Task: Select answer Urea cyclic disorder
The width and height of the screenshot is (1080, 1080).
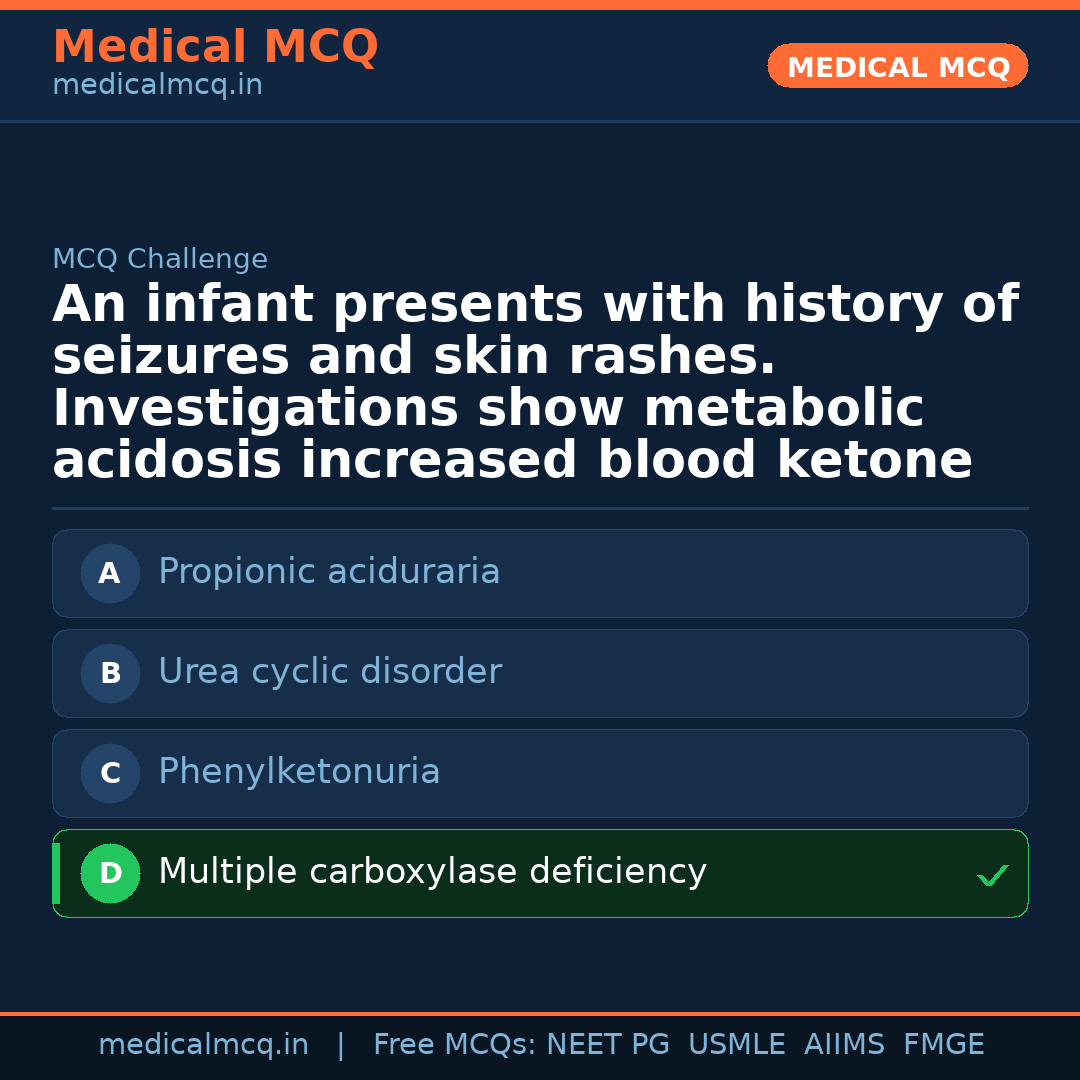Action: [x=330, y=672]
